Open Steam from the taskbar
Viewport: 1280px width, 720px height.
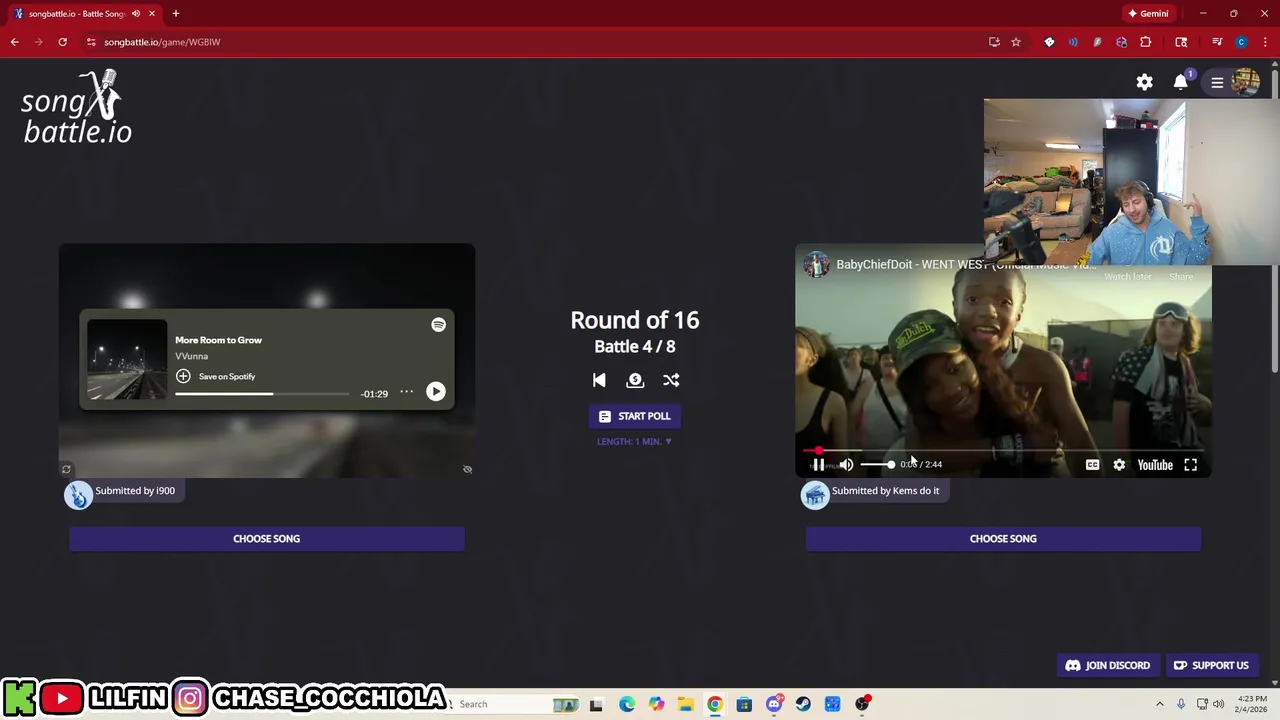pyautogui.click(x=803, y=704)
